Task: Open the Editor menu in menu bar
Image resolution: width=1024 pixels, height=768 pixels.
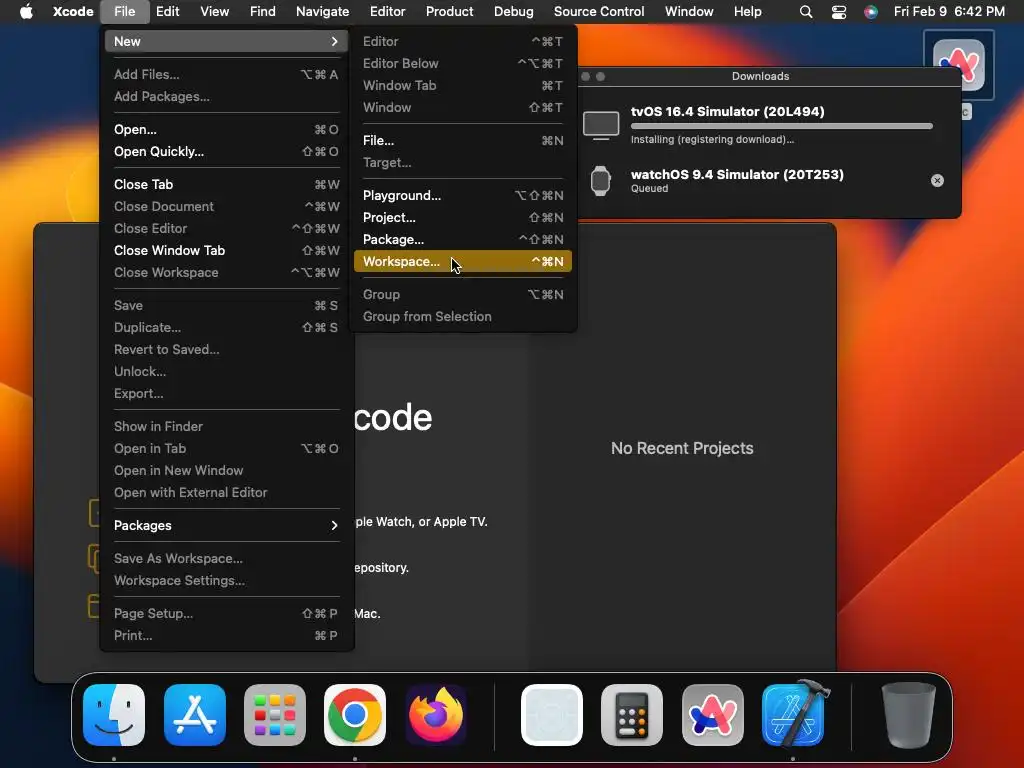Action: [x=387, y=12]
